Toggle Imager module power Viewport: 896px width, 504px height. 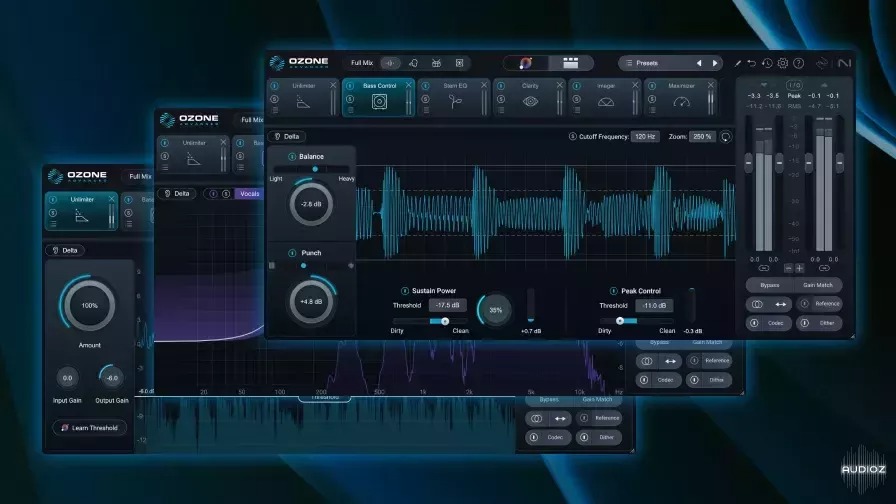[577, 86]
